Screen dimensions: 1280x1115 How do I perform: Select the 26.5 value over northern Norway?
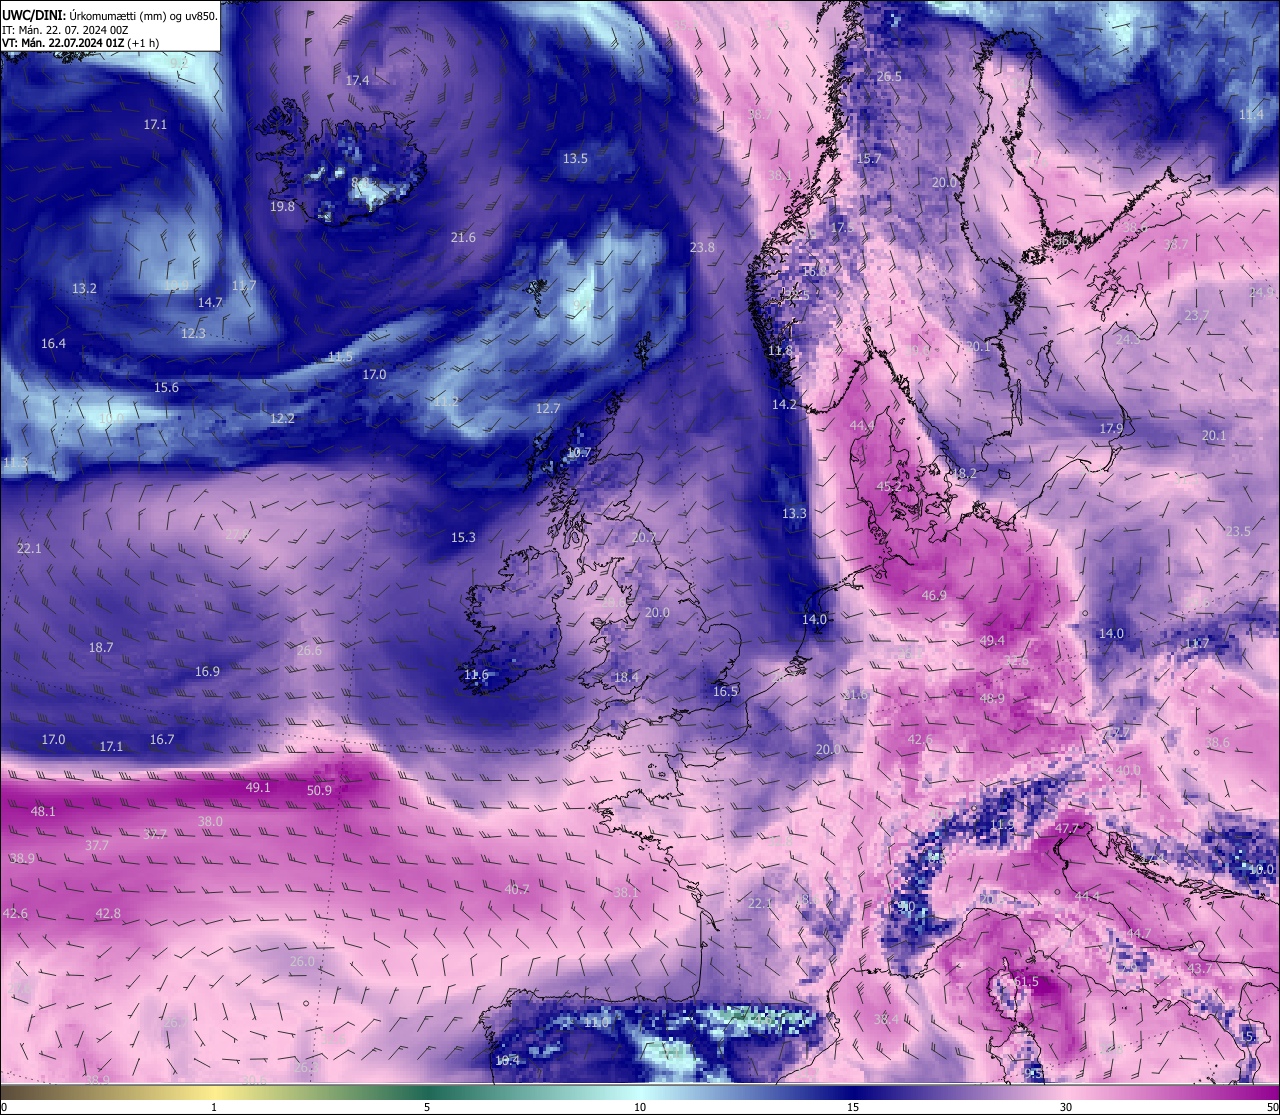click(x=889, y=76)
